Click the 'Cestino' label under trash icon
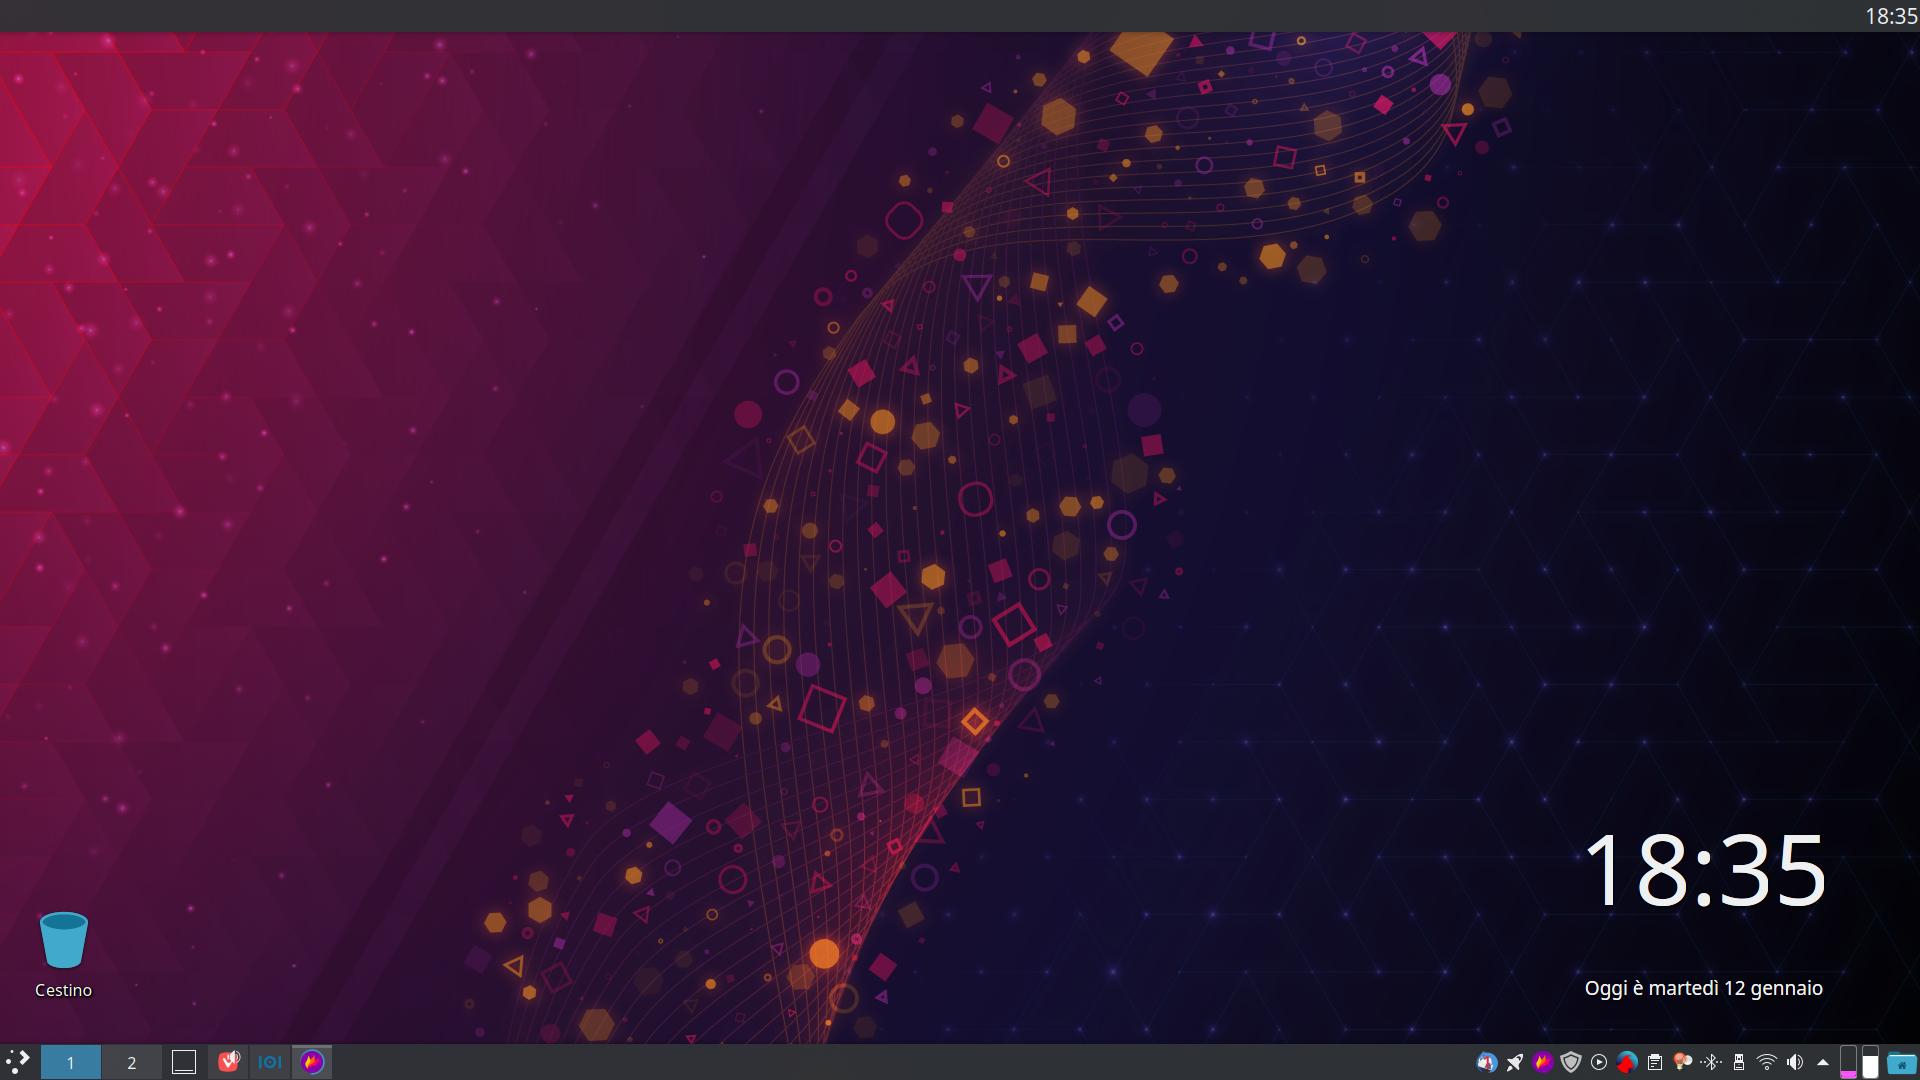The height and width of the screenshot is (1080, 1920). (64, 990)
